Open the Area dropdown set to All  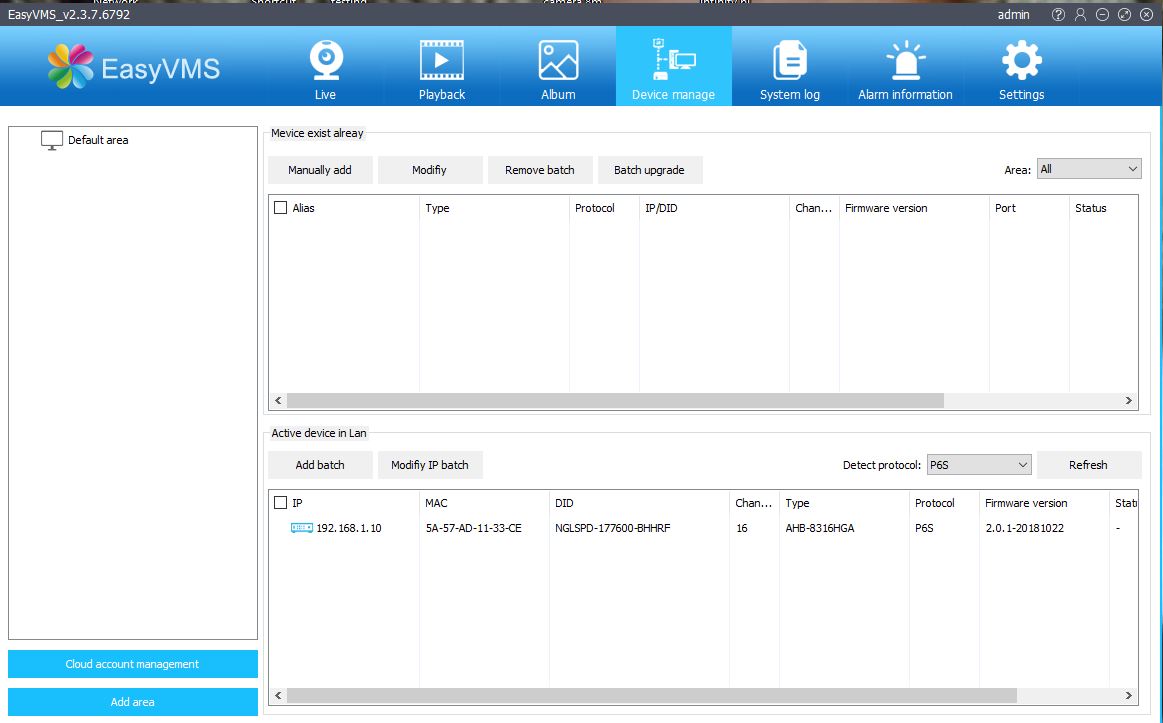click(1088, 169)
